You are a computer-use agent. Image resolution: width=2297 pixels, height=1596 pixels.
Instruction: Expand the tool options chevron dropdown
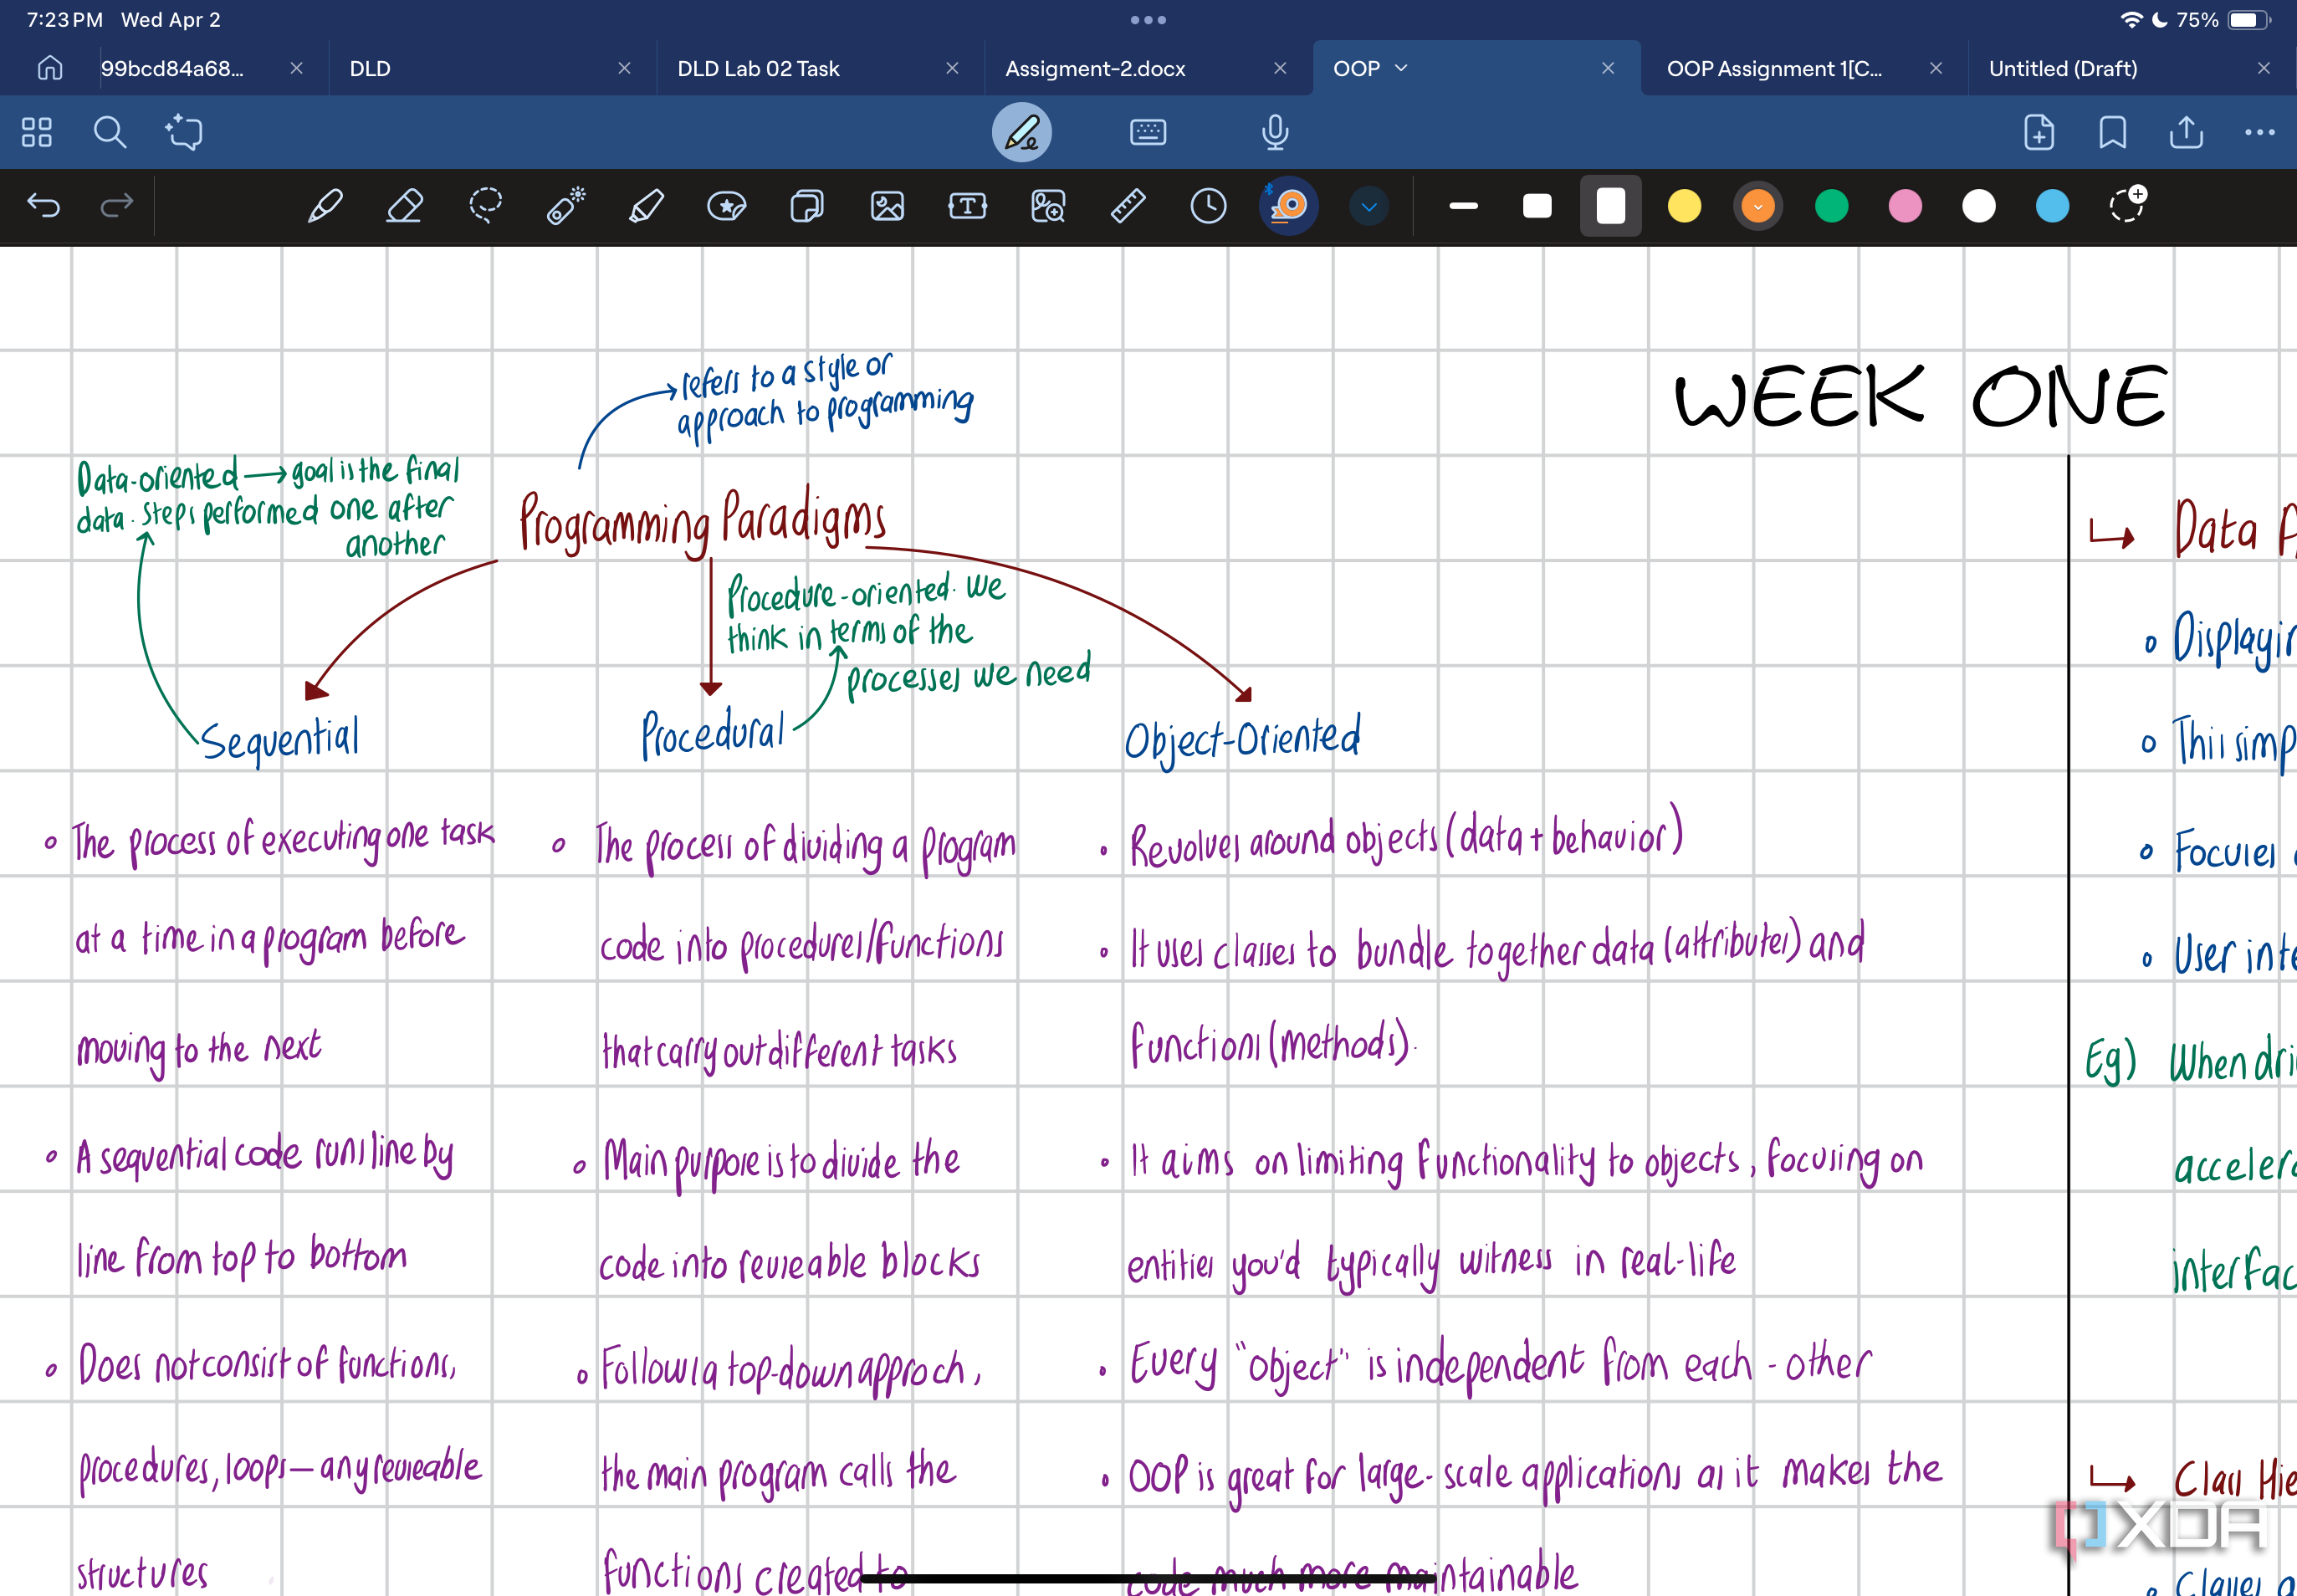pos(1369,206)
